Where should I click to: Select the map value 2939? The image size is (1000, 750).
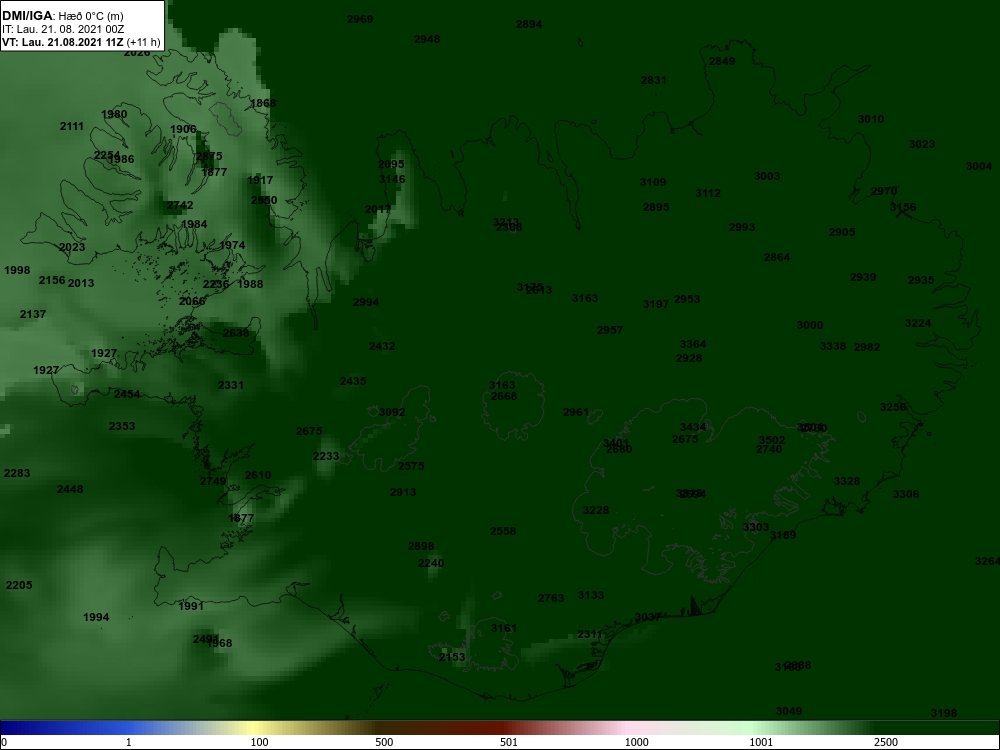point(863,277)
